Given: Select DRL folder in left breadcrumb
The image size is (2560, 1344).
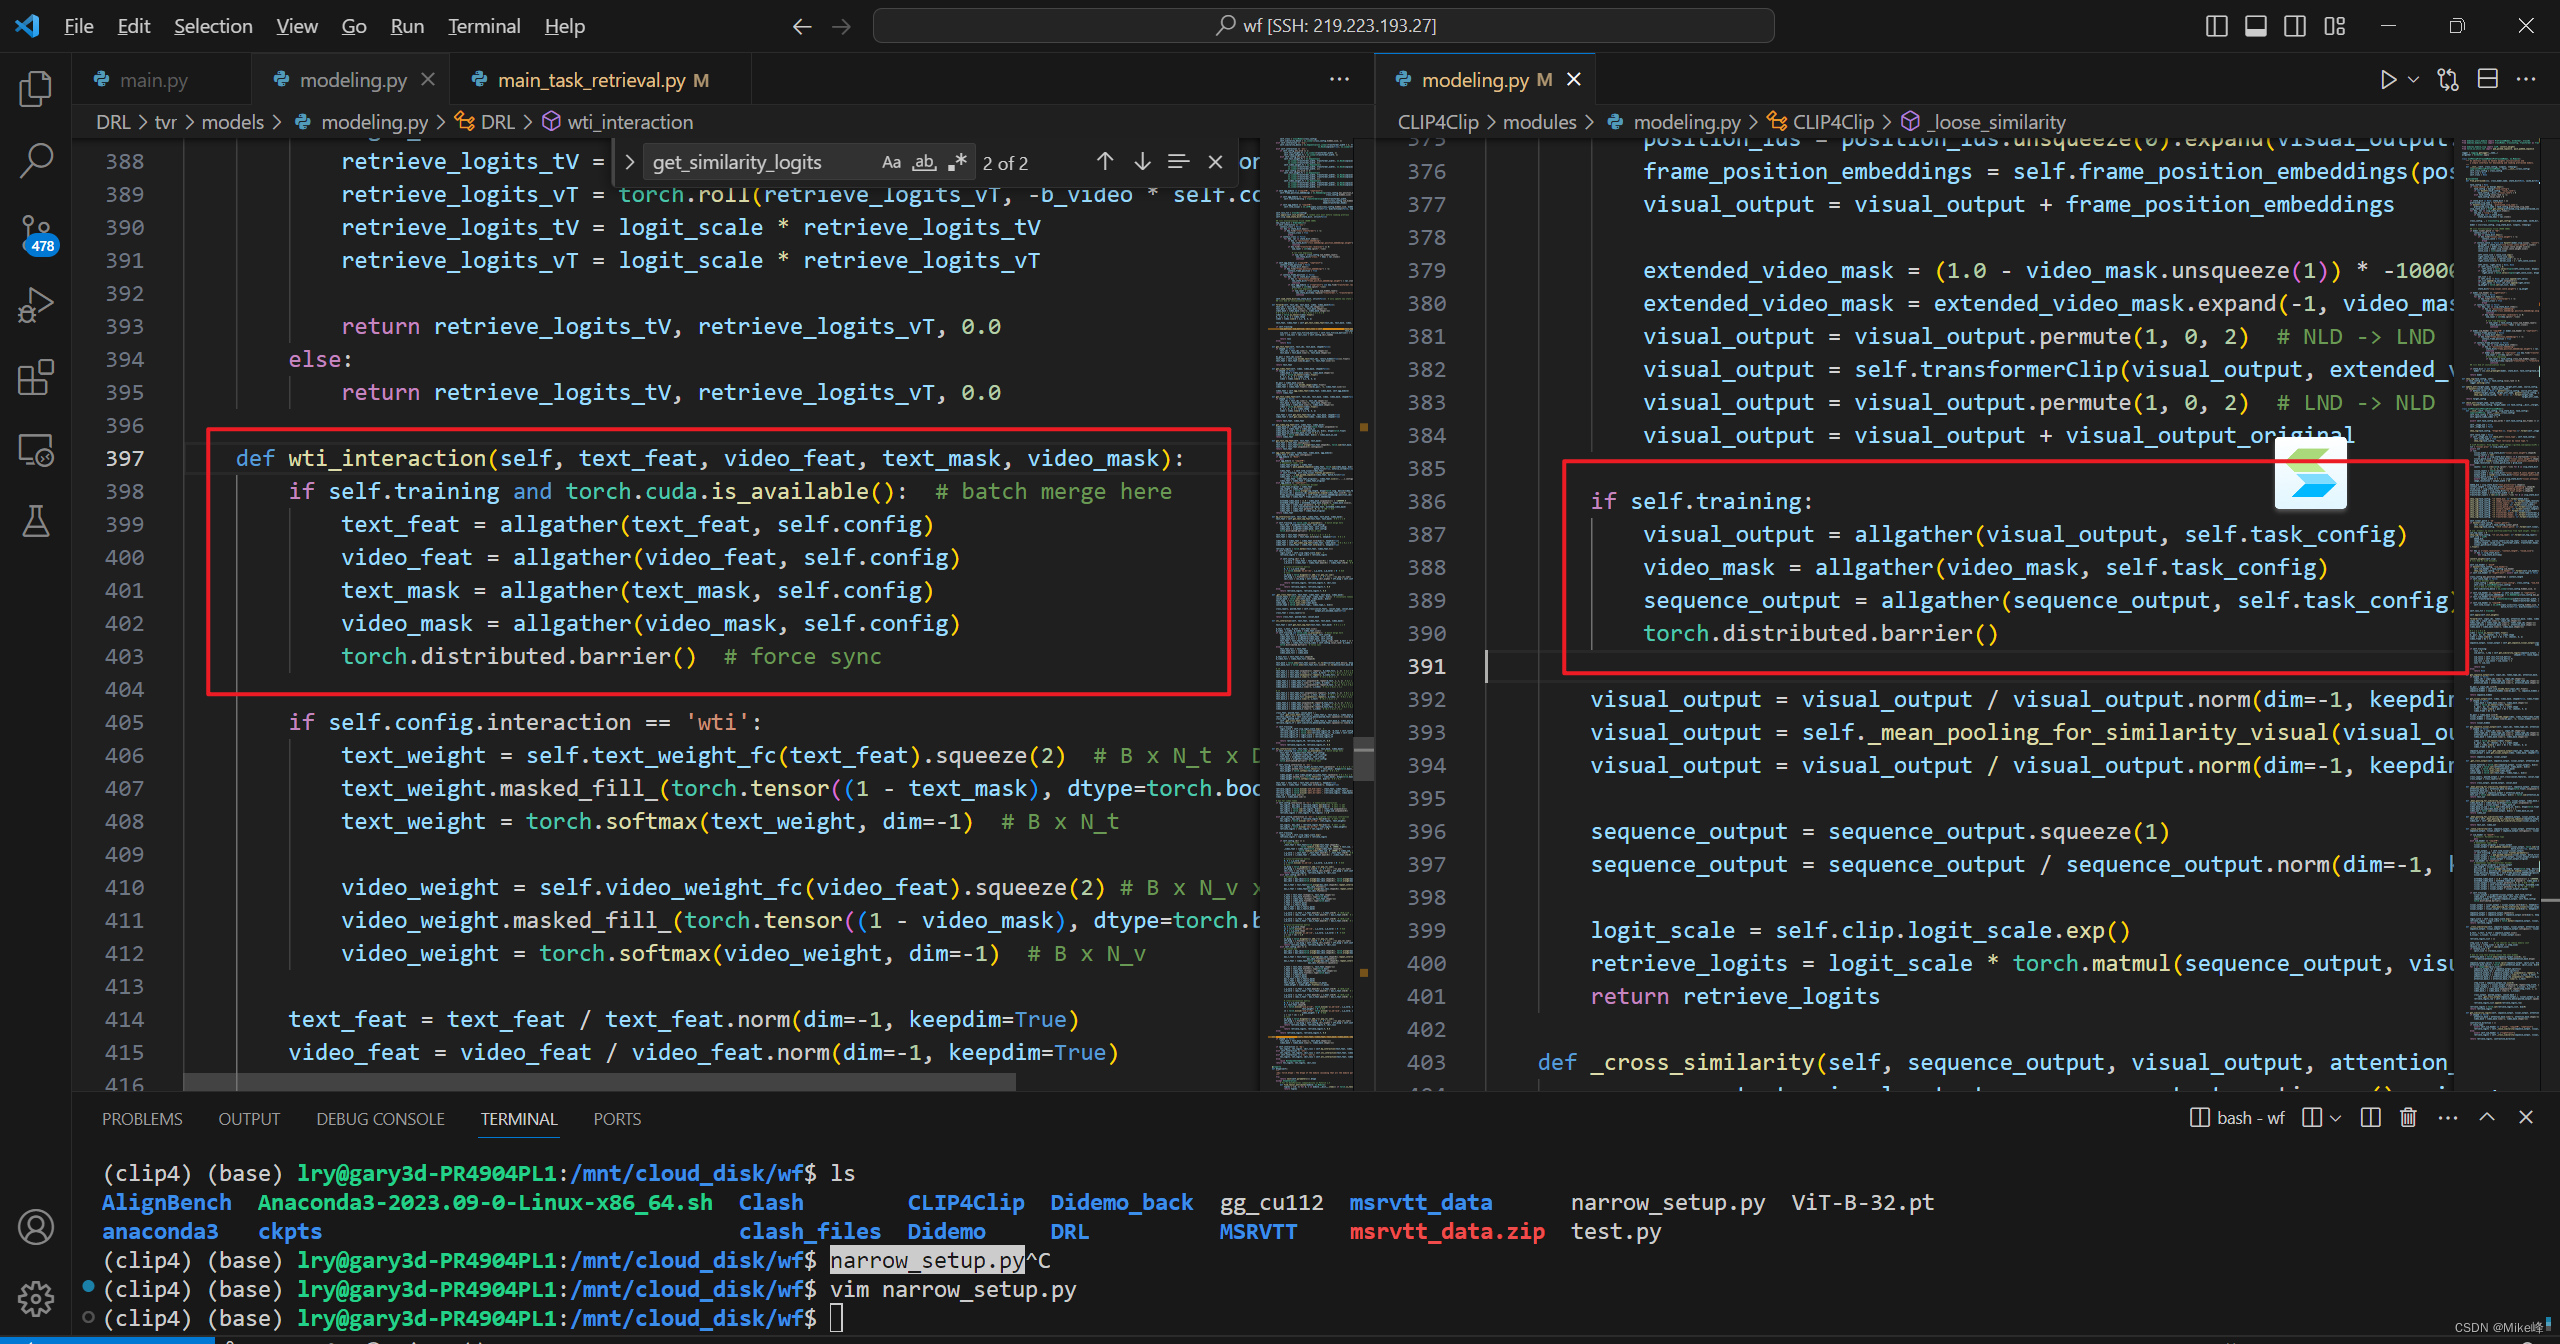Looking at the screenshot, I should tap(113, 122).
